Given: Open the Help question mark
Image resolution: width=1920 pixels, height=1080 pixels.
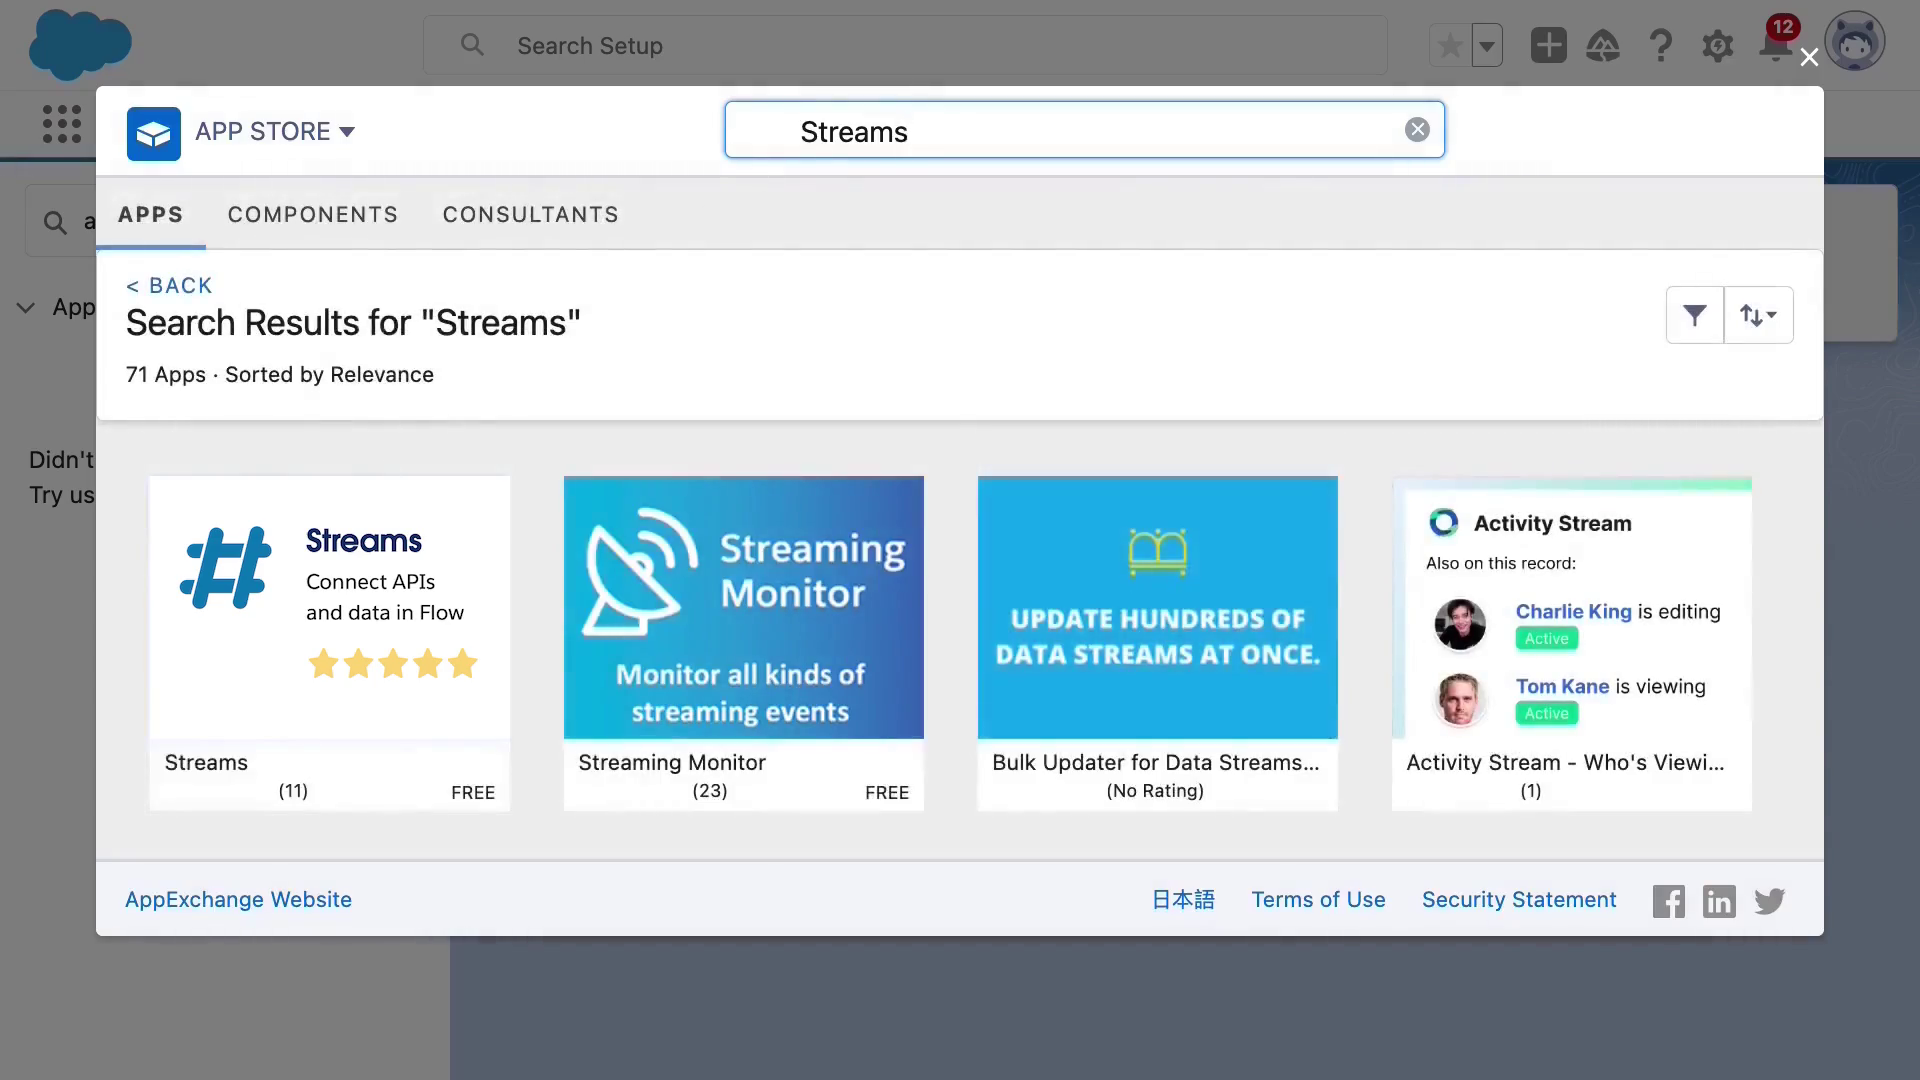Looking at the screenshot, I should coord(1661,45).
